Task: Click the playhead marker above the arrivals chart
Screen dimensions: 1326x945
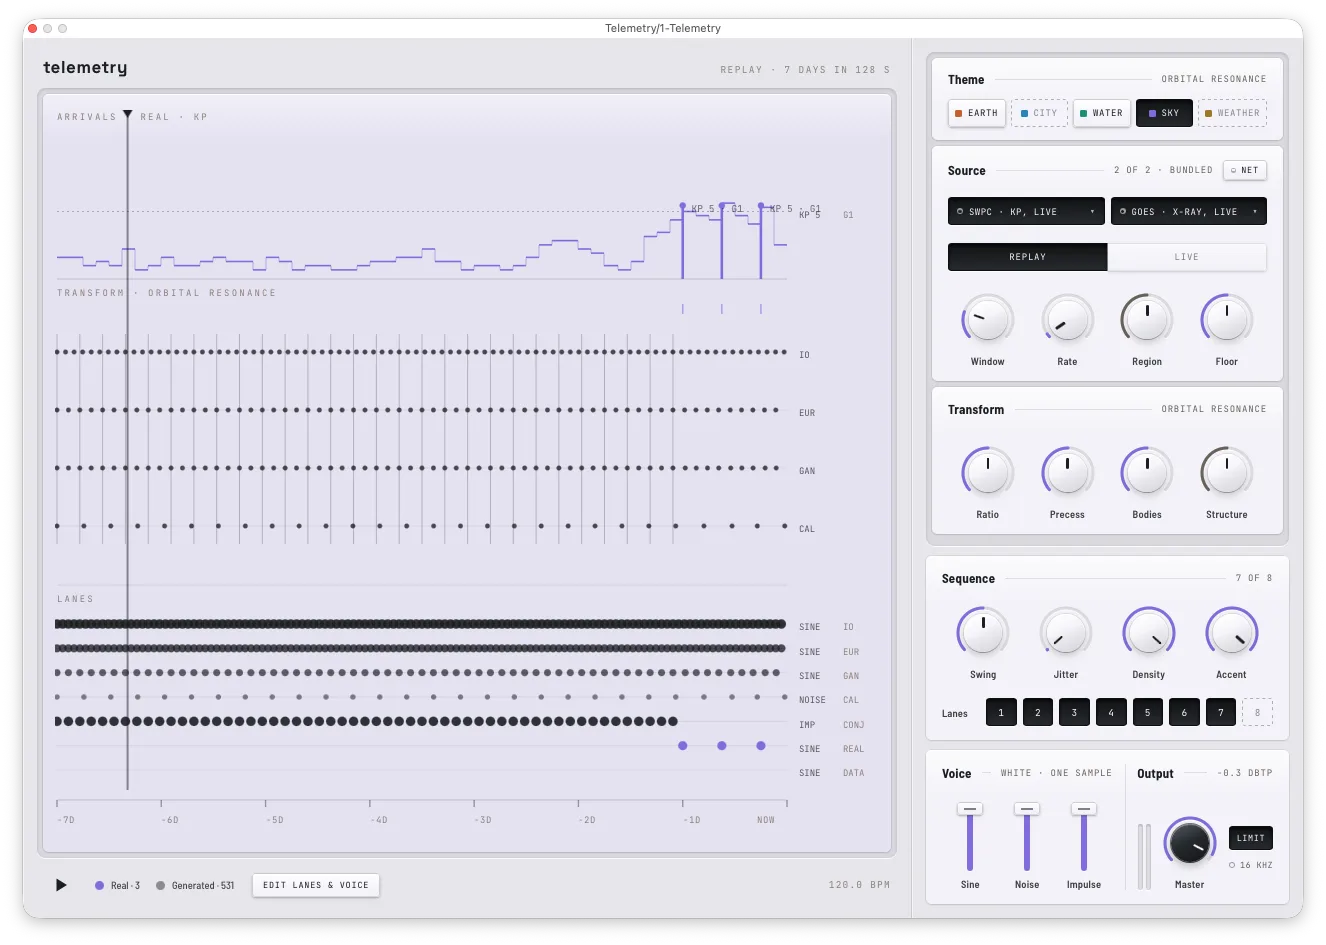Action: click(x=127, y=114)
